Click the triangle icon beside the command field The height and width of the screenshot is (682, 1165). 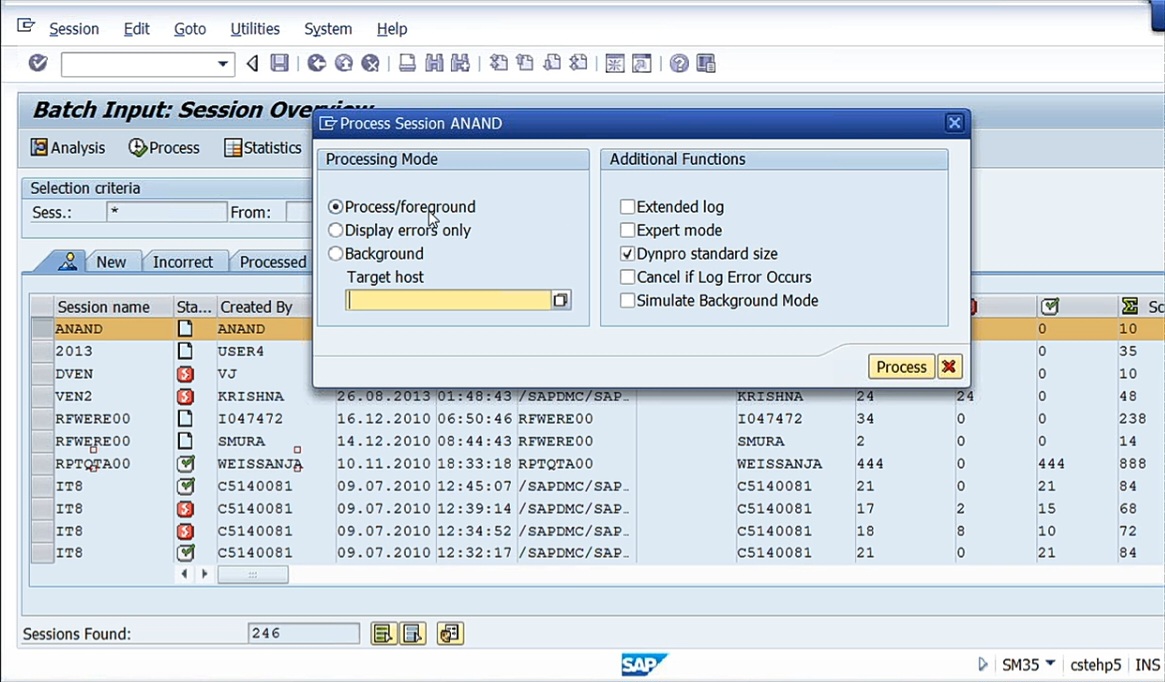253,64
